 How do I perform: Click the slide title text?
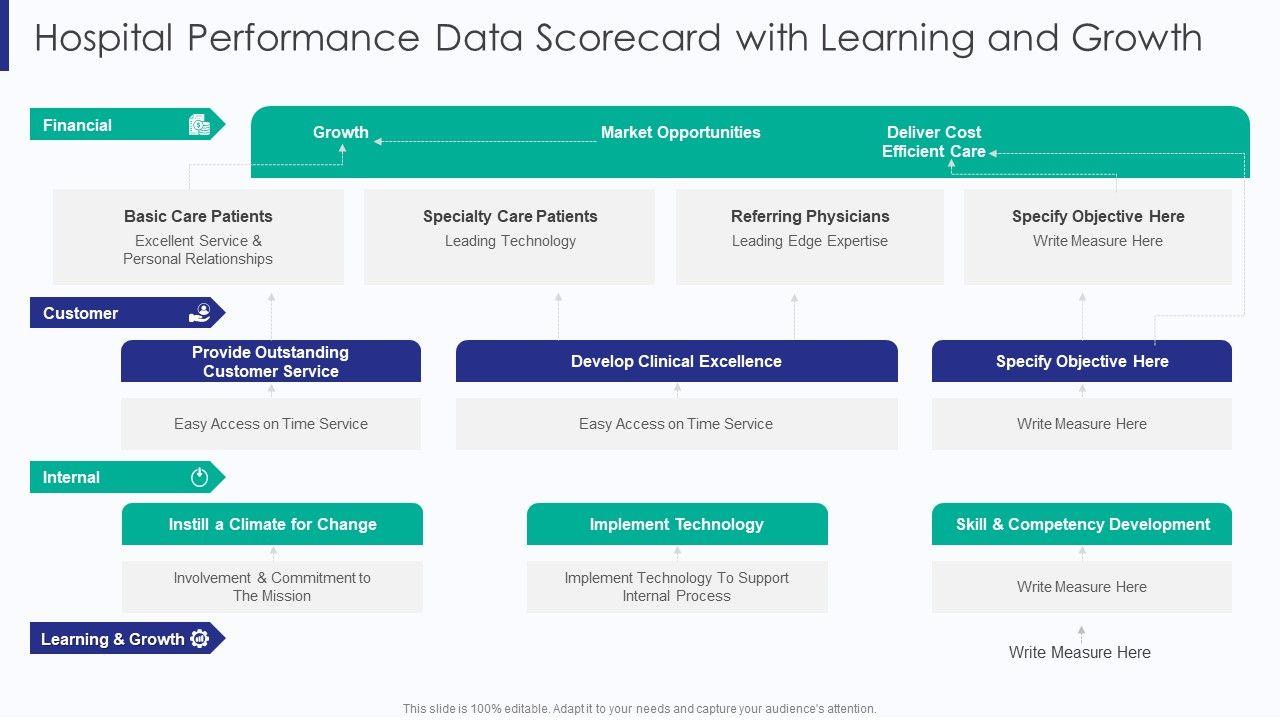click(x=618, y=38)
